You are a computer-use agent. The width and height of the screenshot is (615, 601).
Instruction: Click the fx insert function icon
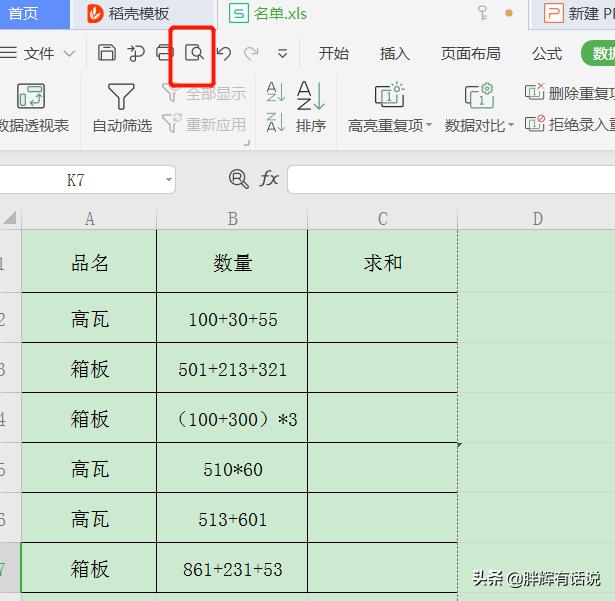[269, 179]
